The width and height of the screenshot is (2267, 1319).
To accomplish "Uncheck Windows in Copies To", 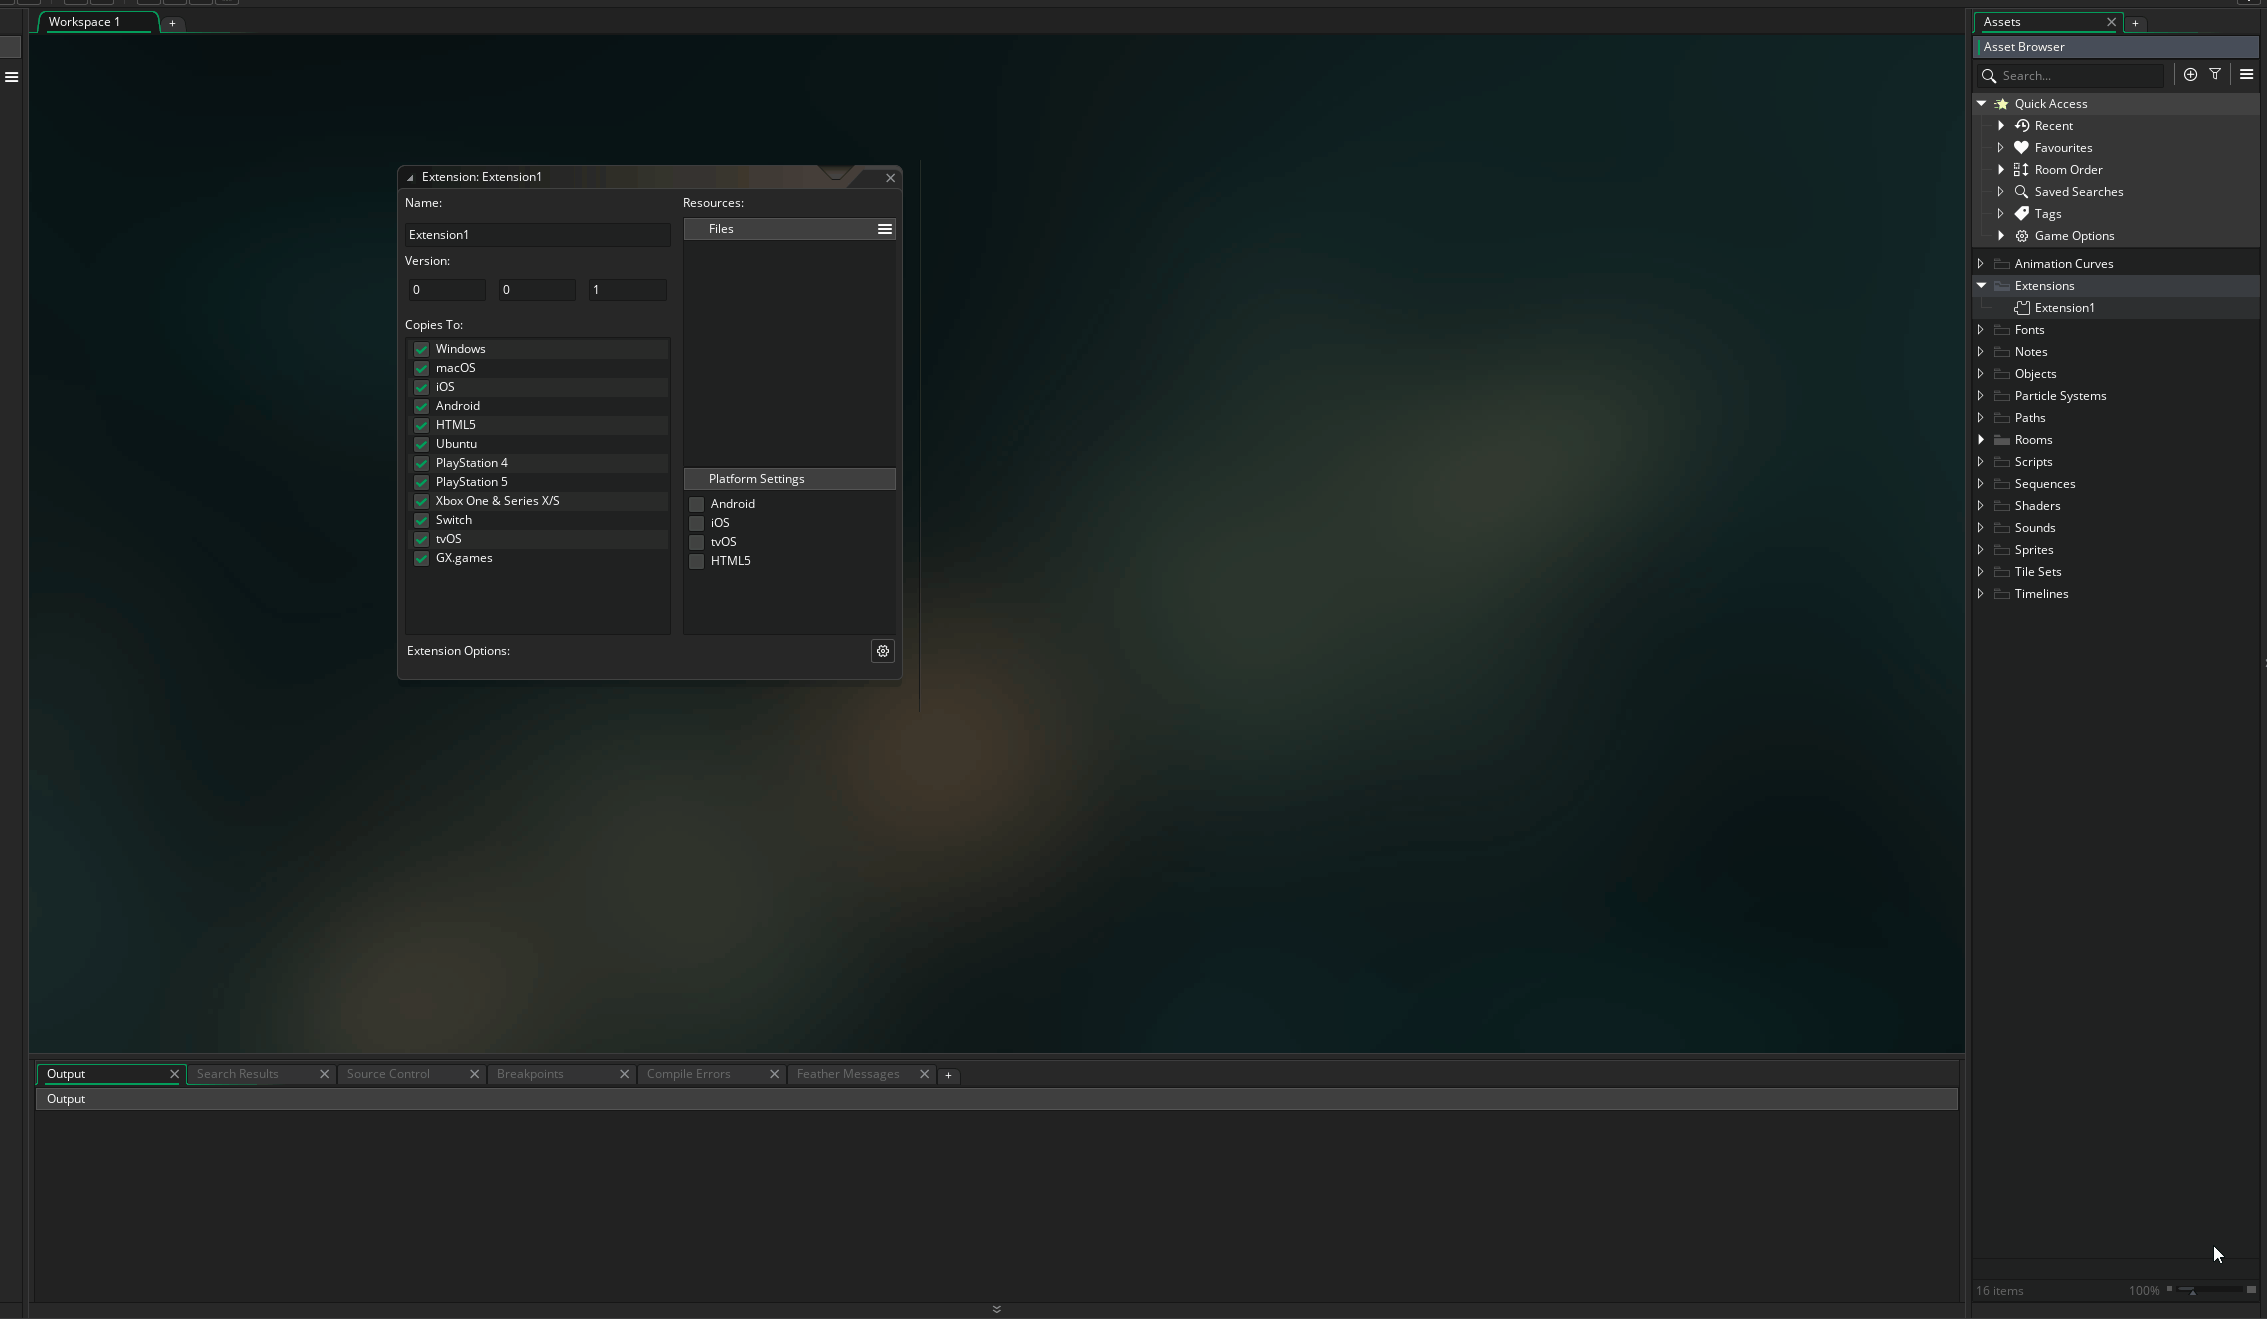I will [x=421, y=349].
